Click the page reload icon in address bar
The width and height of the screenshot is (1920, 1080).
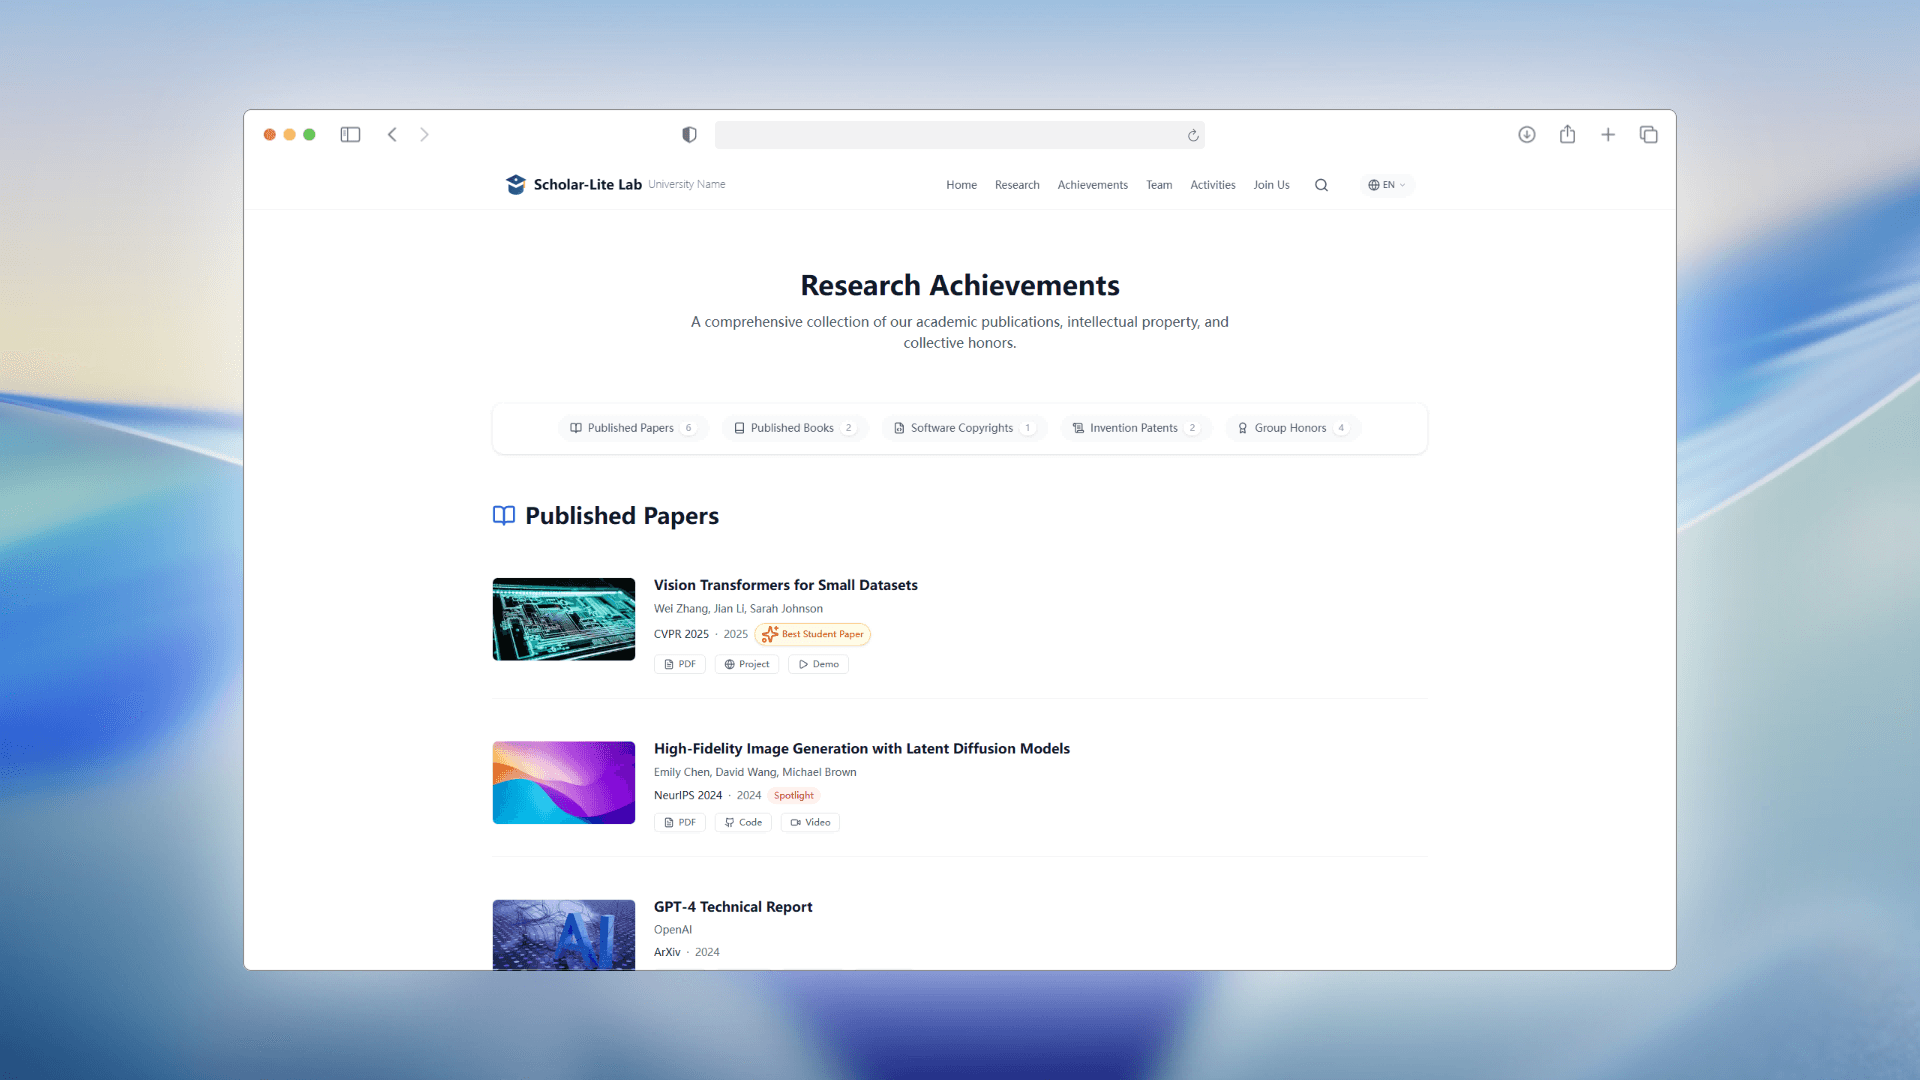coord(1193,135)
